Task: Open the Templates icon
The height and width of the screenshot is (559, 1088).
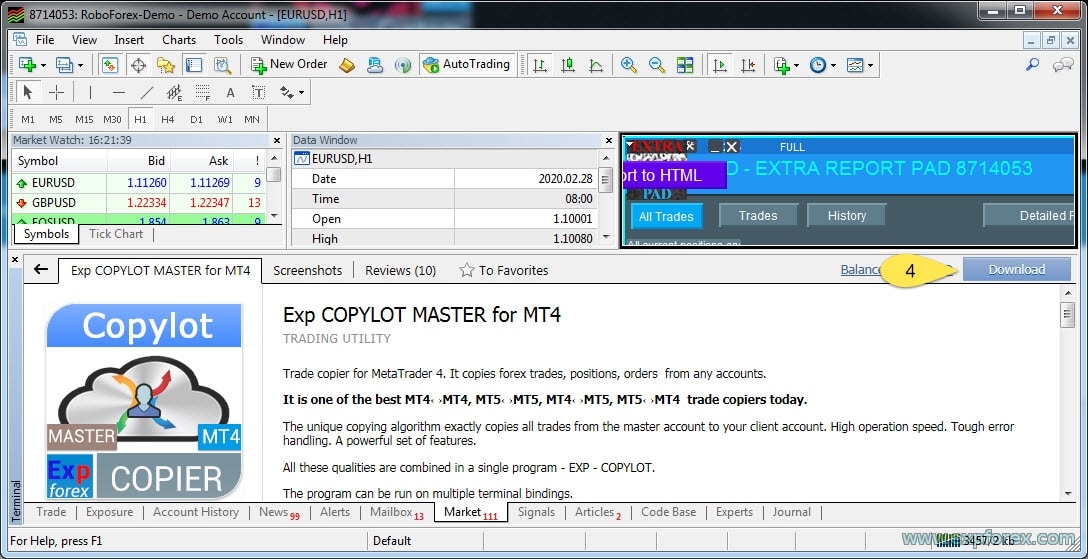Action: click(x=855, y=65)
